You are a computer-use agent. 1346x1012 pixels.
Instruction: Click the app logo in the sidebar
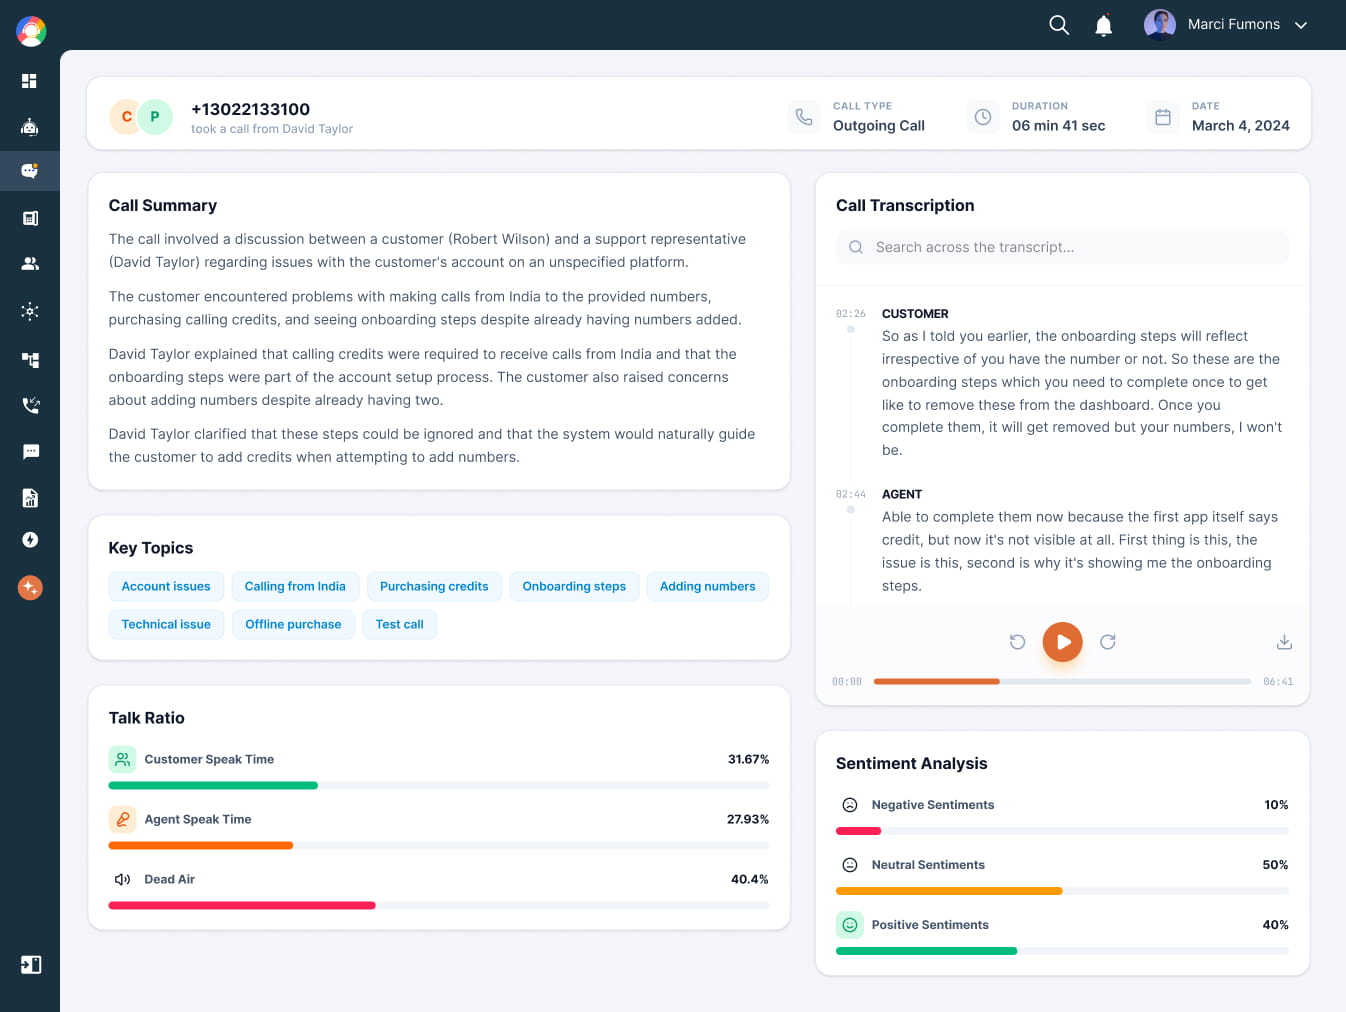(x=31, y=32)
